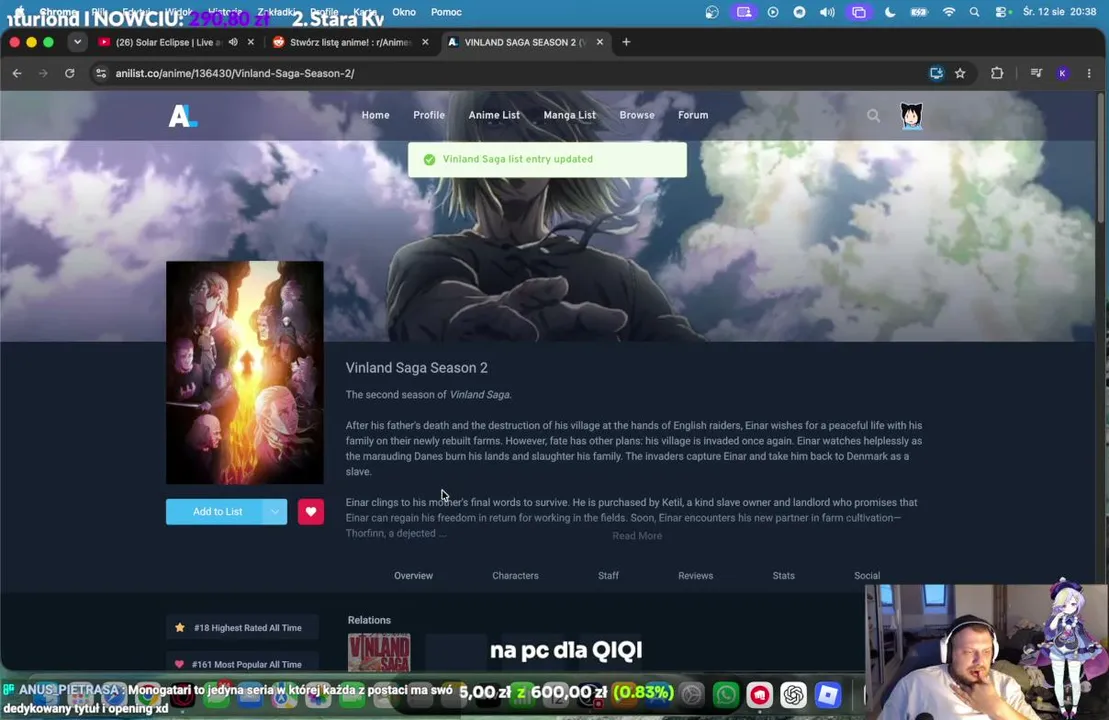
Task: Switch to the Solar Eclipse YouTube tab
Action: tap(168, 42)
